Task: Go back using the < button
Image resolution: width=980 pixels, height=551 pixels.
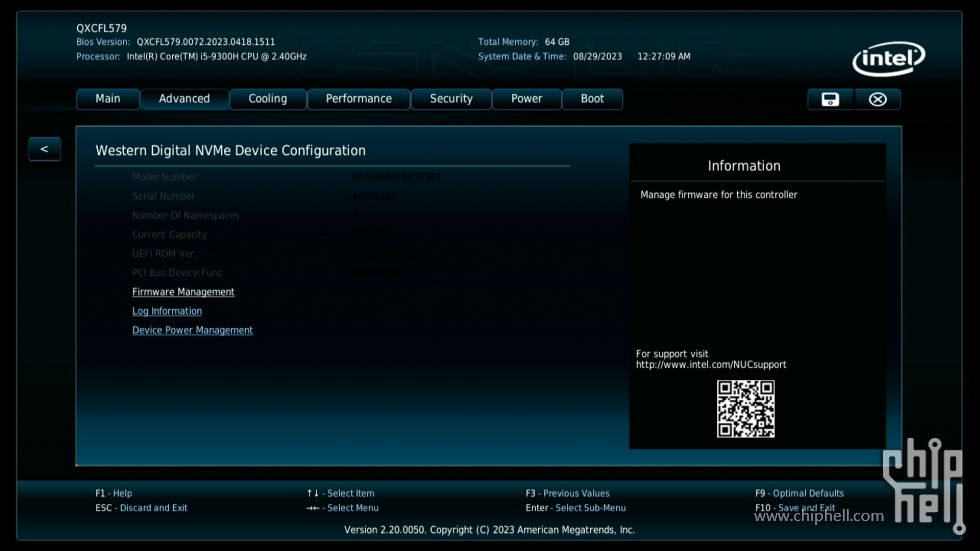Action: tap(44, 149)
